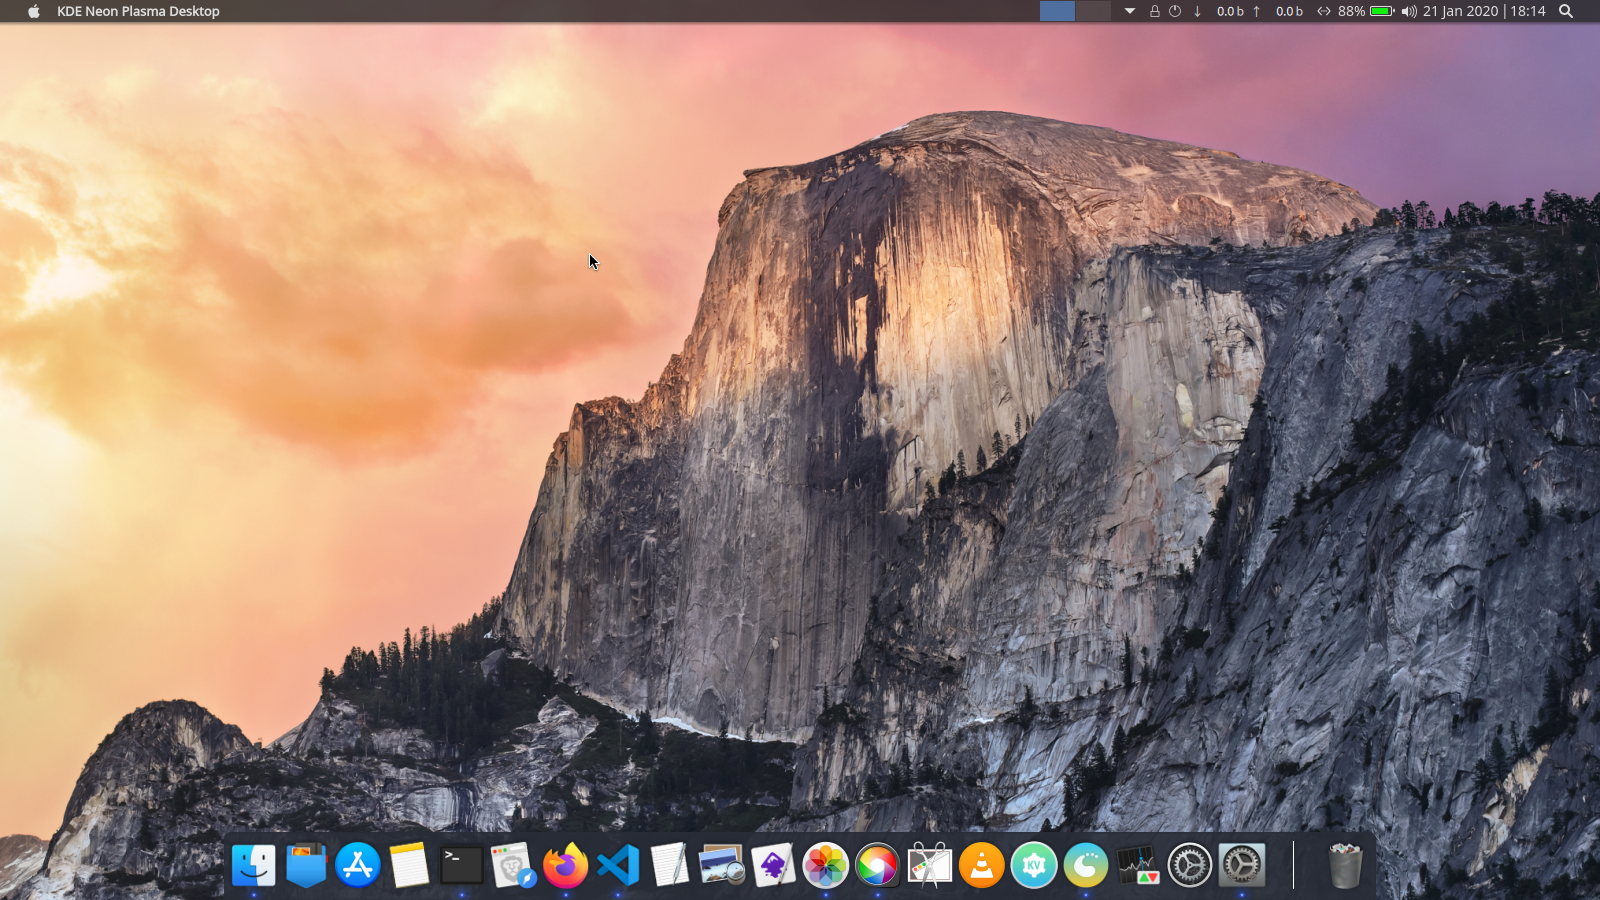Open the Apple logo launcher menu
Image resolution: width=1600 pixels, height=900 pixels.
(34, 11)
